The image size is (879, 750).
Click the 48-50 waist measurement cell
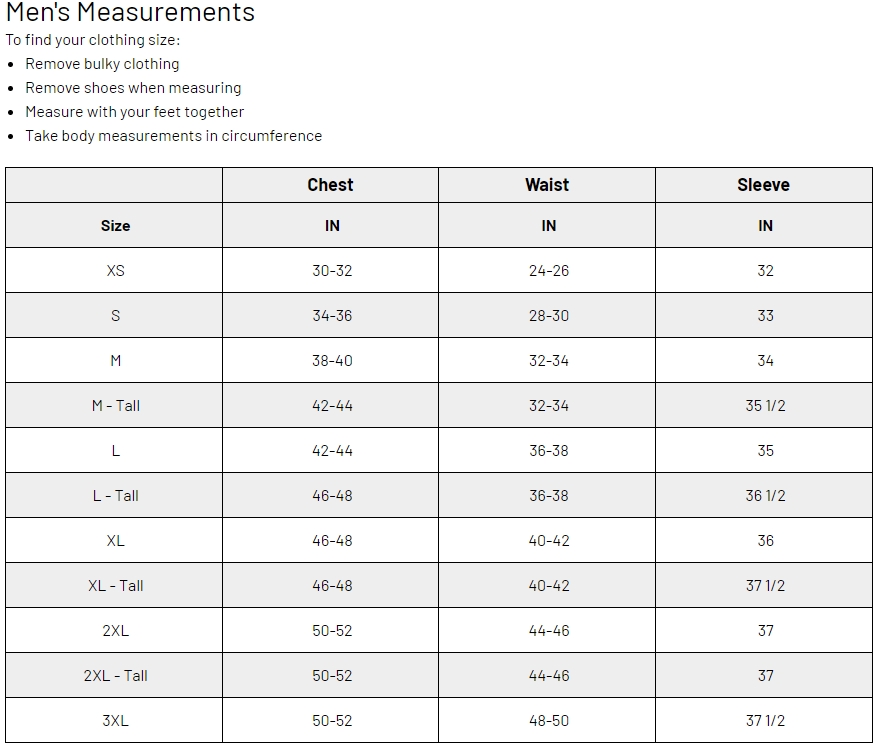(x=548, y=721)
